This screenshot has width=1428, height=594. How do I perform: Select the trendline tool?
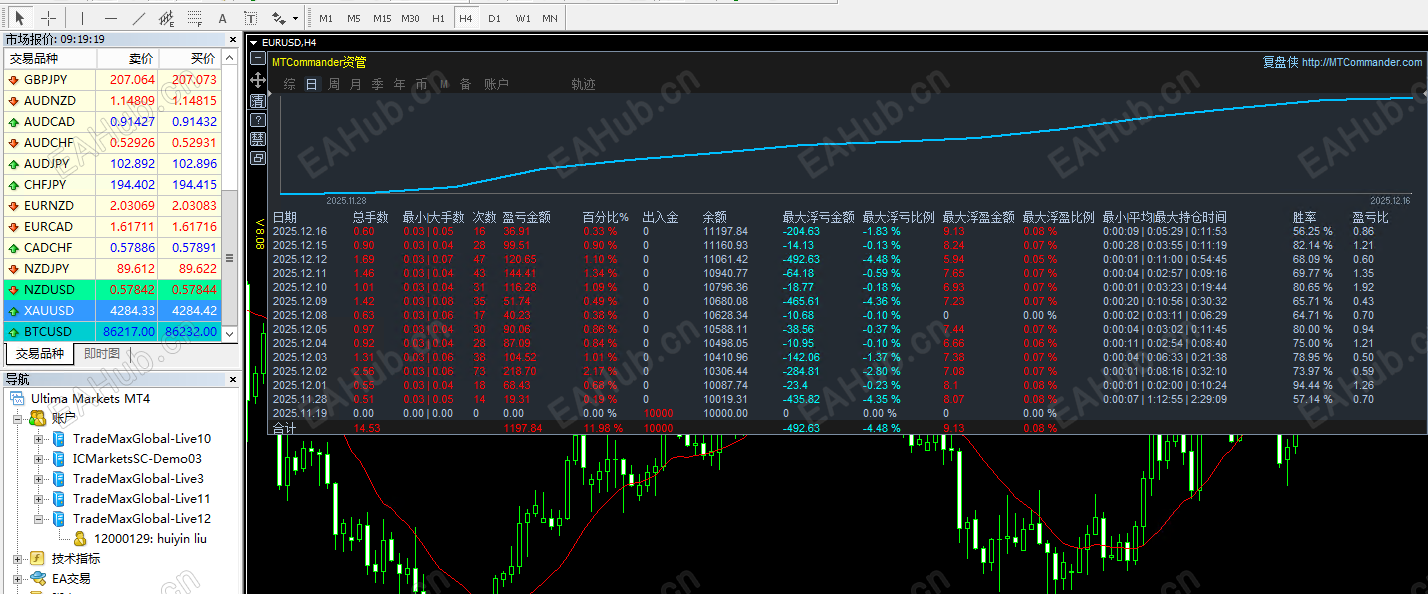138,18
